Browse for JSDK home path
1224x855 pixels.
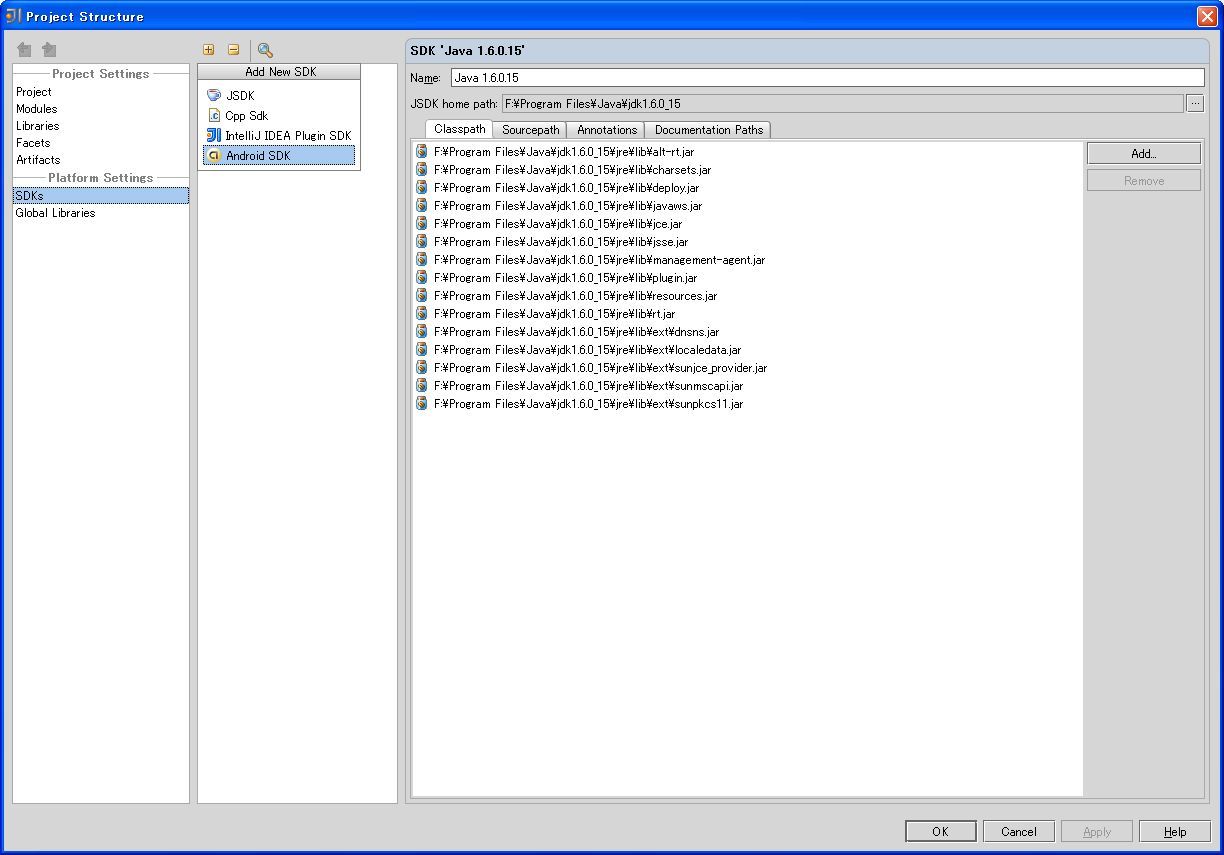(1195, 104)
